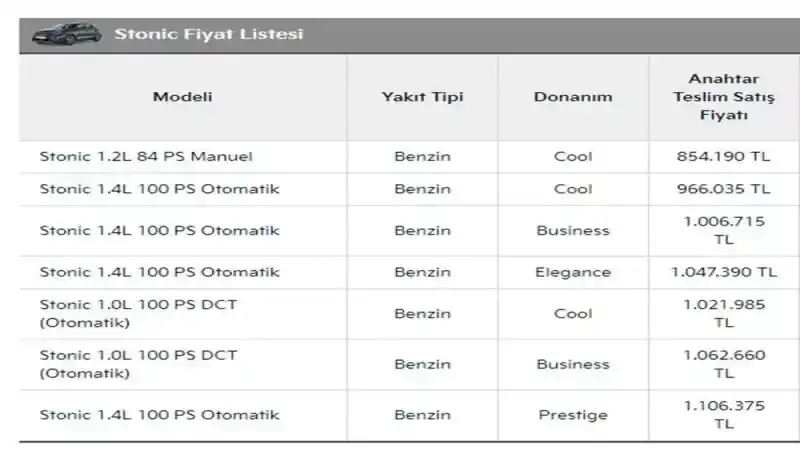Click the Donanım column header
The image size is (800, 450).
(x=573, y=96)
